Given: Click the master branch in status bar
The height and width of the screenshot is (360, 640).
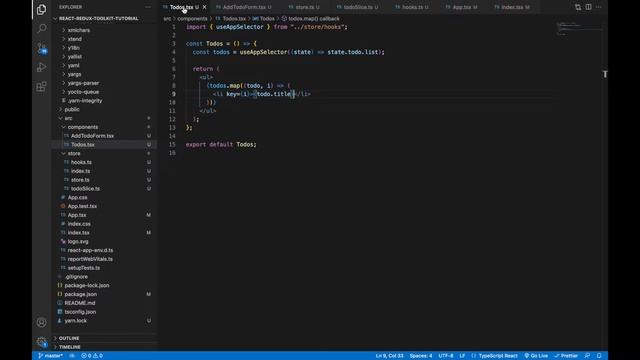Looking at the screenshot, I should tap(51, 356).
